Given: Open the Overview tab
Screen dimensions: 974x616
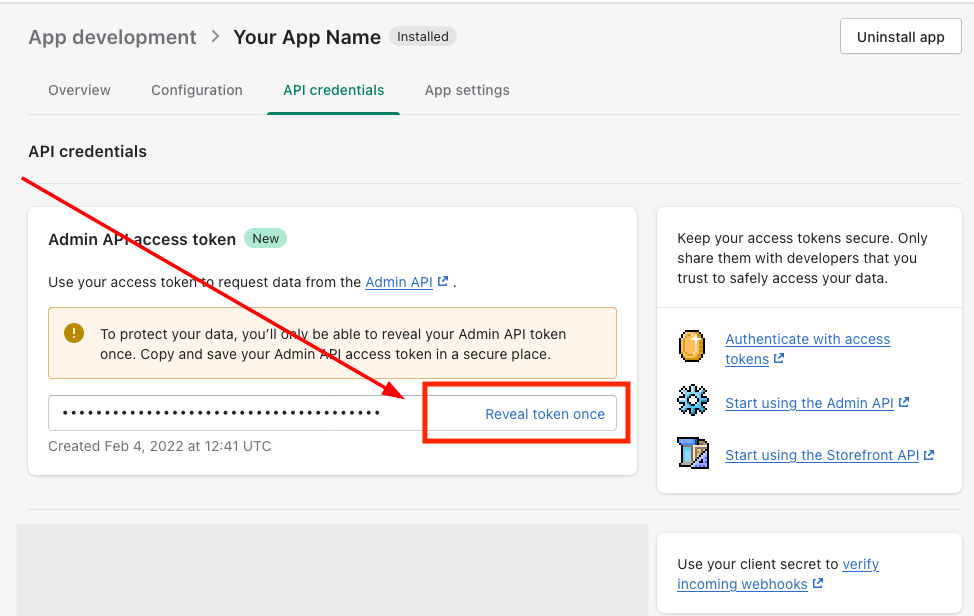Looking at the screenshot, I should [79, 90].
